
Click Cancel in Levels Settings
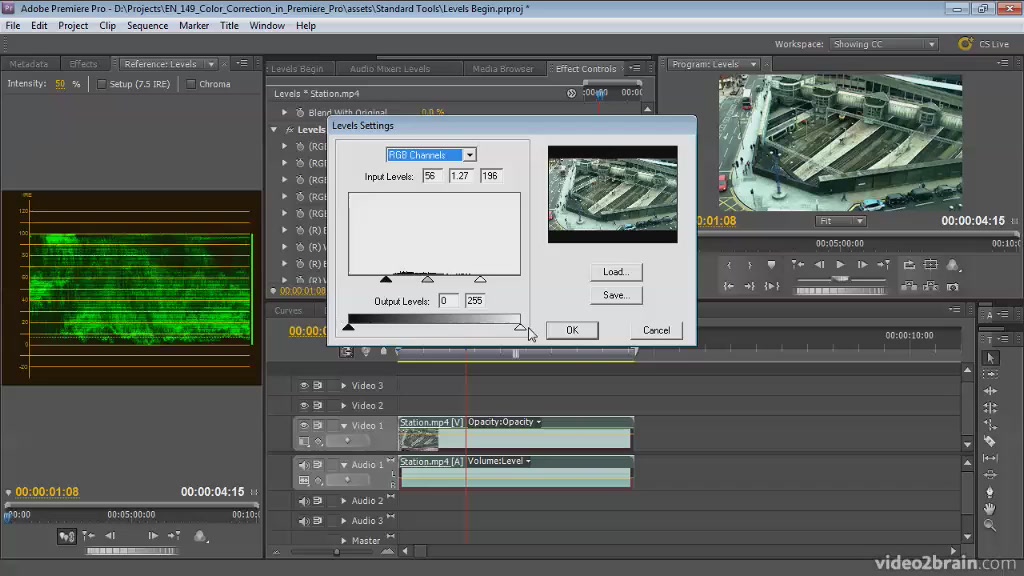pyautogui.click(x=656, y=330)
